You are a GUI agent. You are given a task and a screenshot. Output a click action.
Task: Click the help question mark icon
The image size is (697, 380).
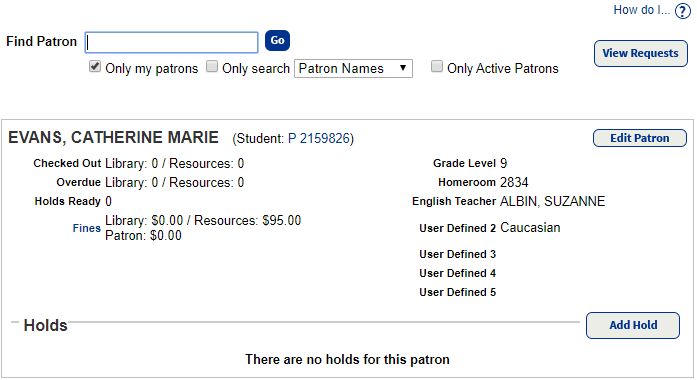(x=682, y=11)
